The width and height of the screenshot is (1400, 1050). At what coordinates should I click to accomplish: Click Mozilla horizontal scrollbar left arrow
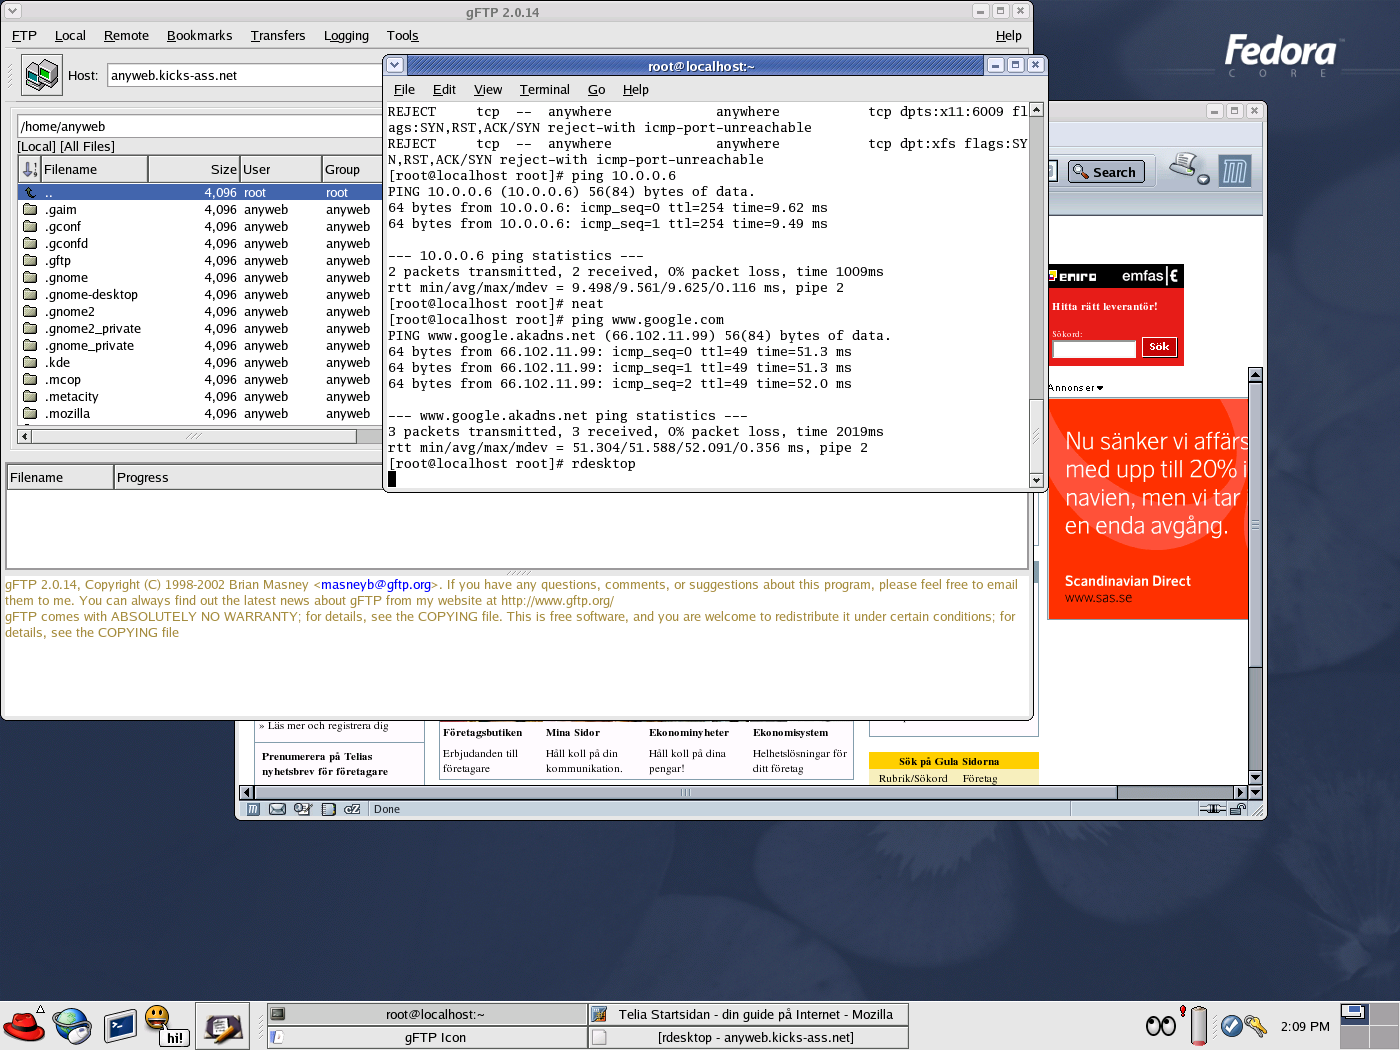246,792
